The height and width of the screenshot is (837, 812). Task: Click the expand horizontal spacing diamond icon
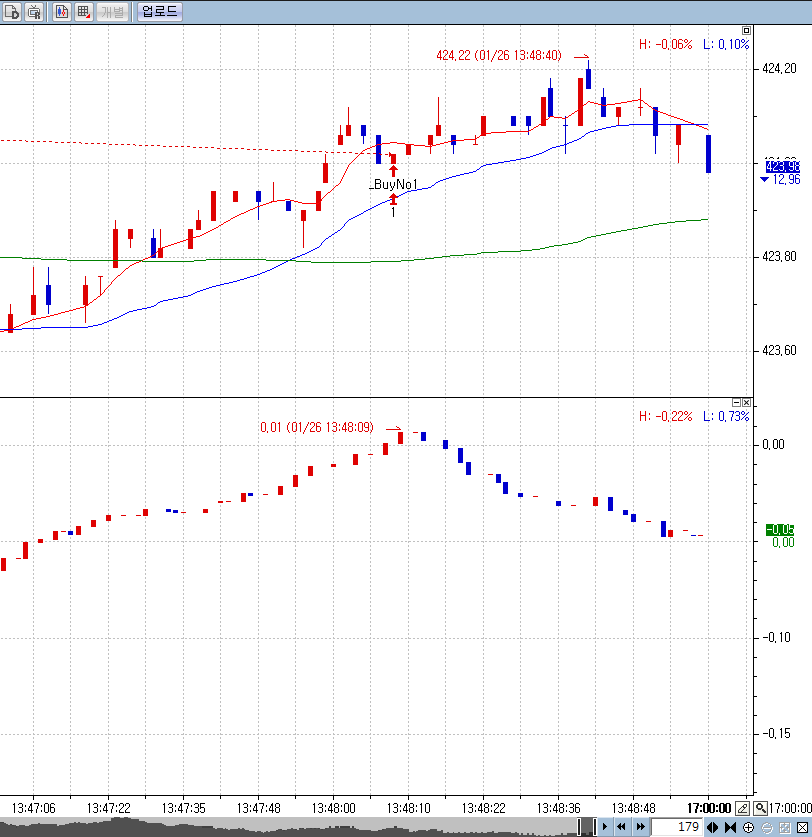coord(712,827)
